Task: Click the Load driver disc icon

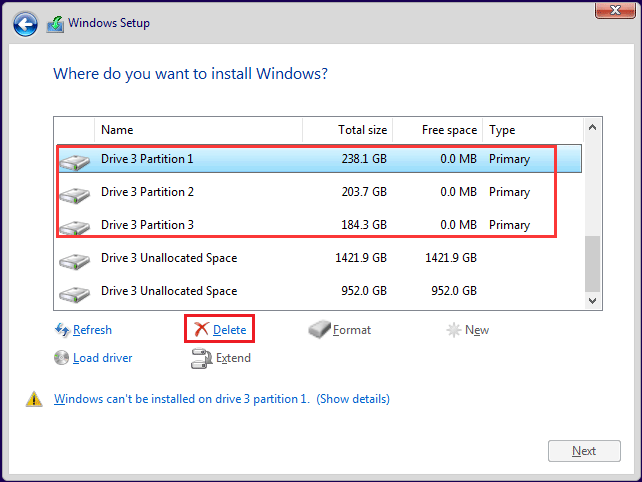Action: [x=61, y=358]
